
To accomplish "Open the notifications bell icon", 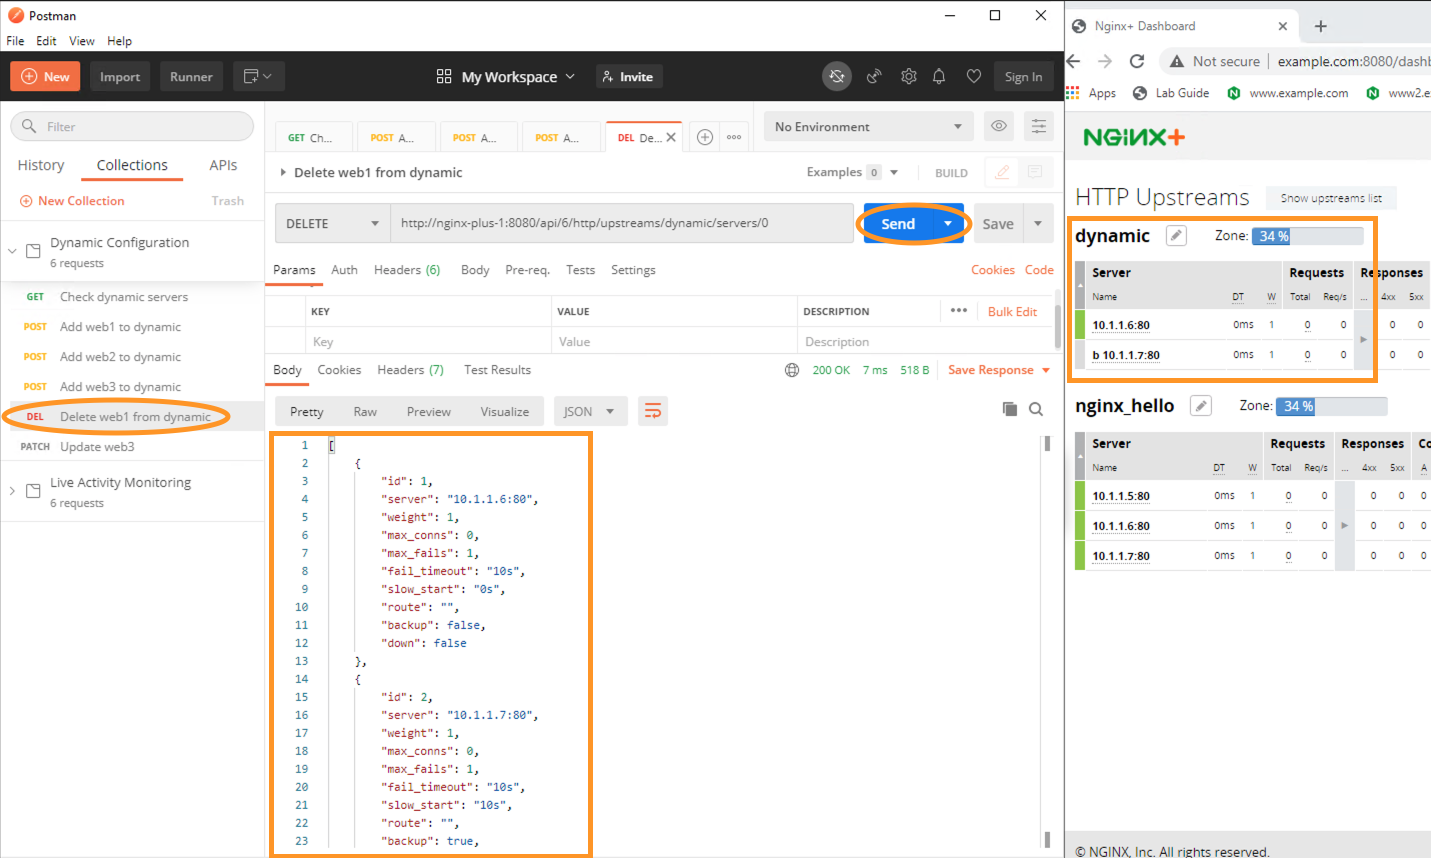I will [x=939, y=76].
